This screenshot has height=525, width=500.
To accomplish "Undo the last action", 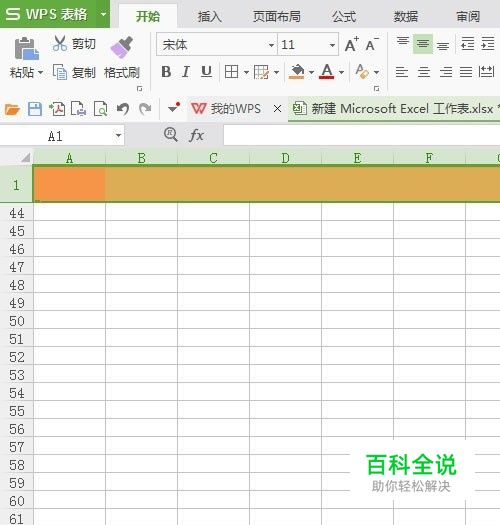I will 123,109.
